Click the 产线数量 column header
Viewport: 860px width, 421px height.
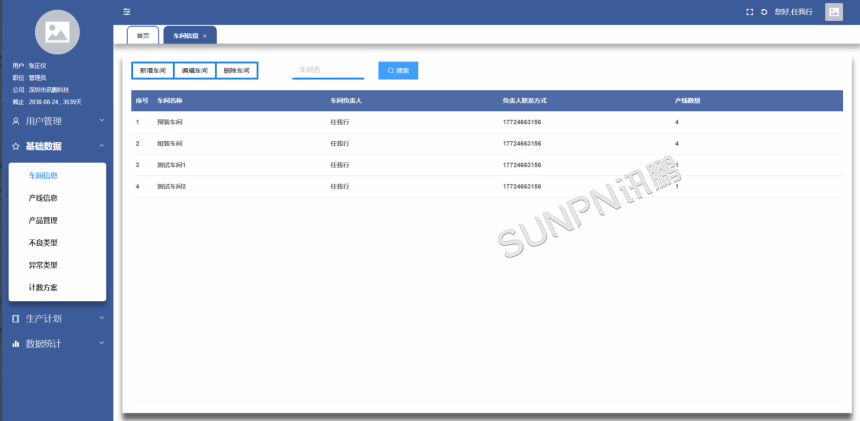[688, 101]
